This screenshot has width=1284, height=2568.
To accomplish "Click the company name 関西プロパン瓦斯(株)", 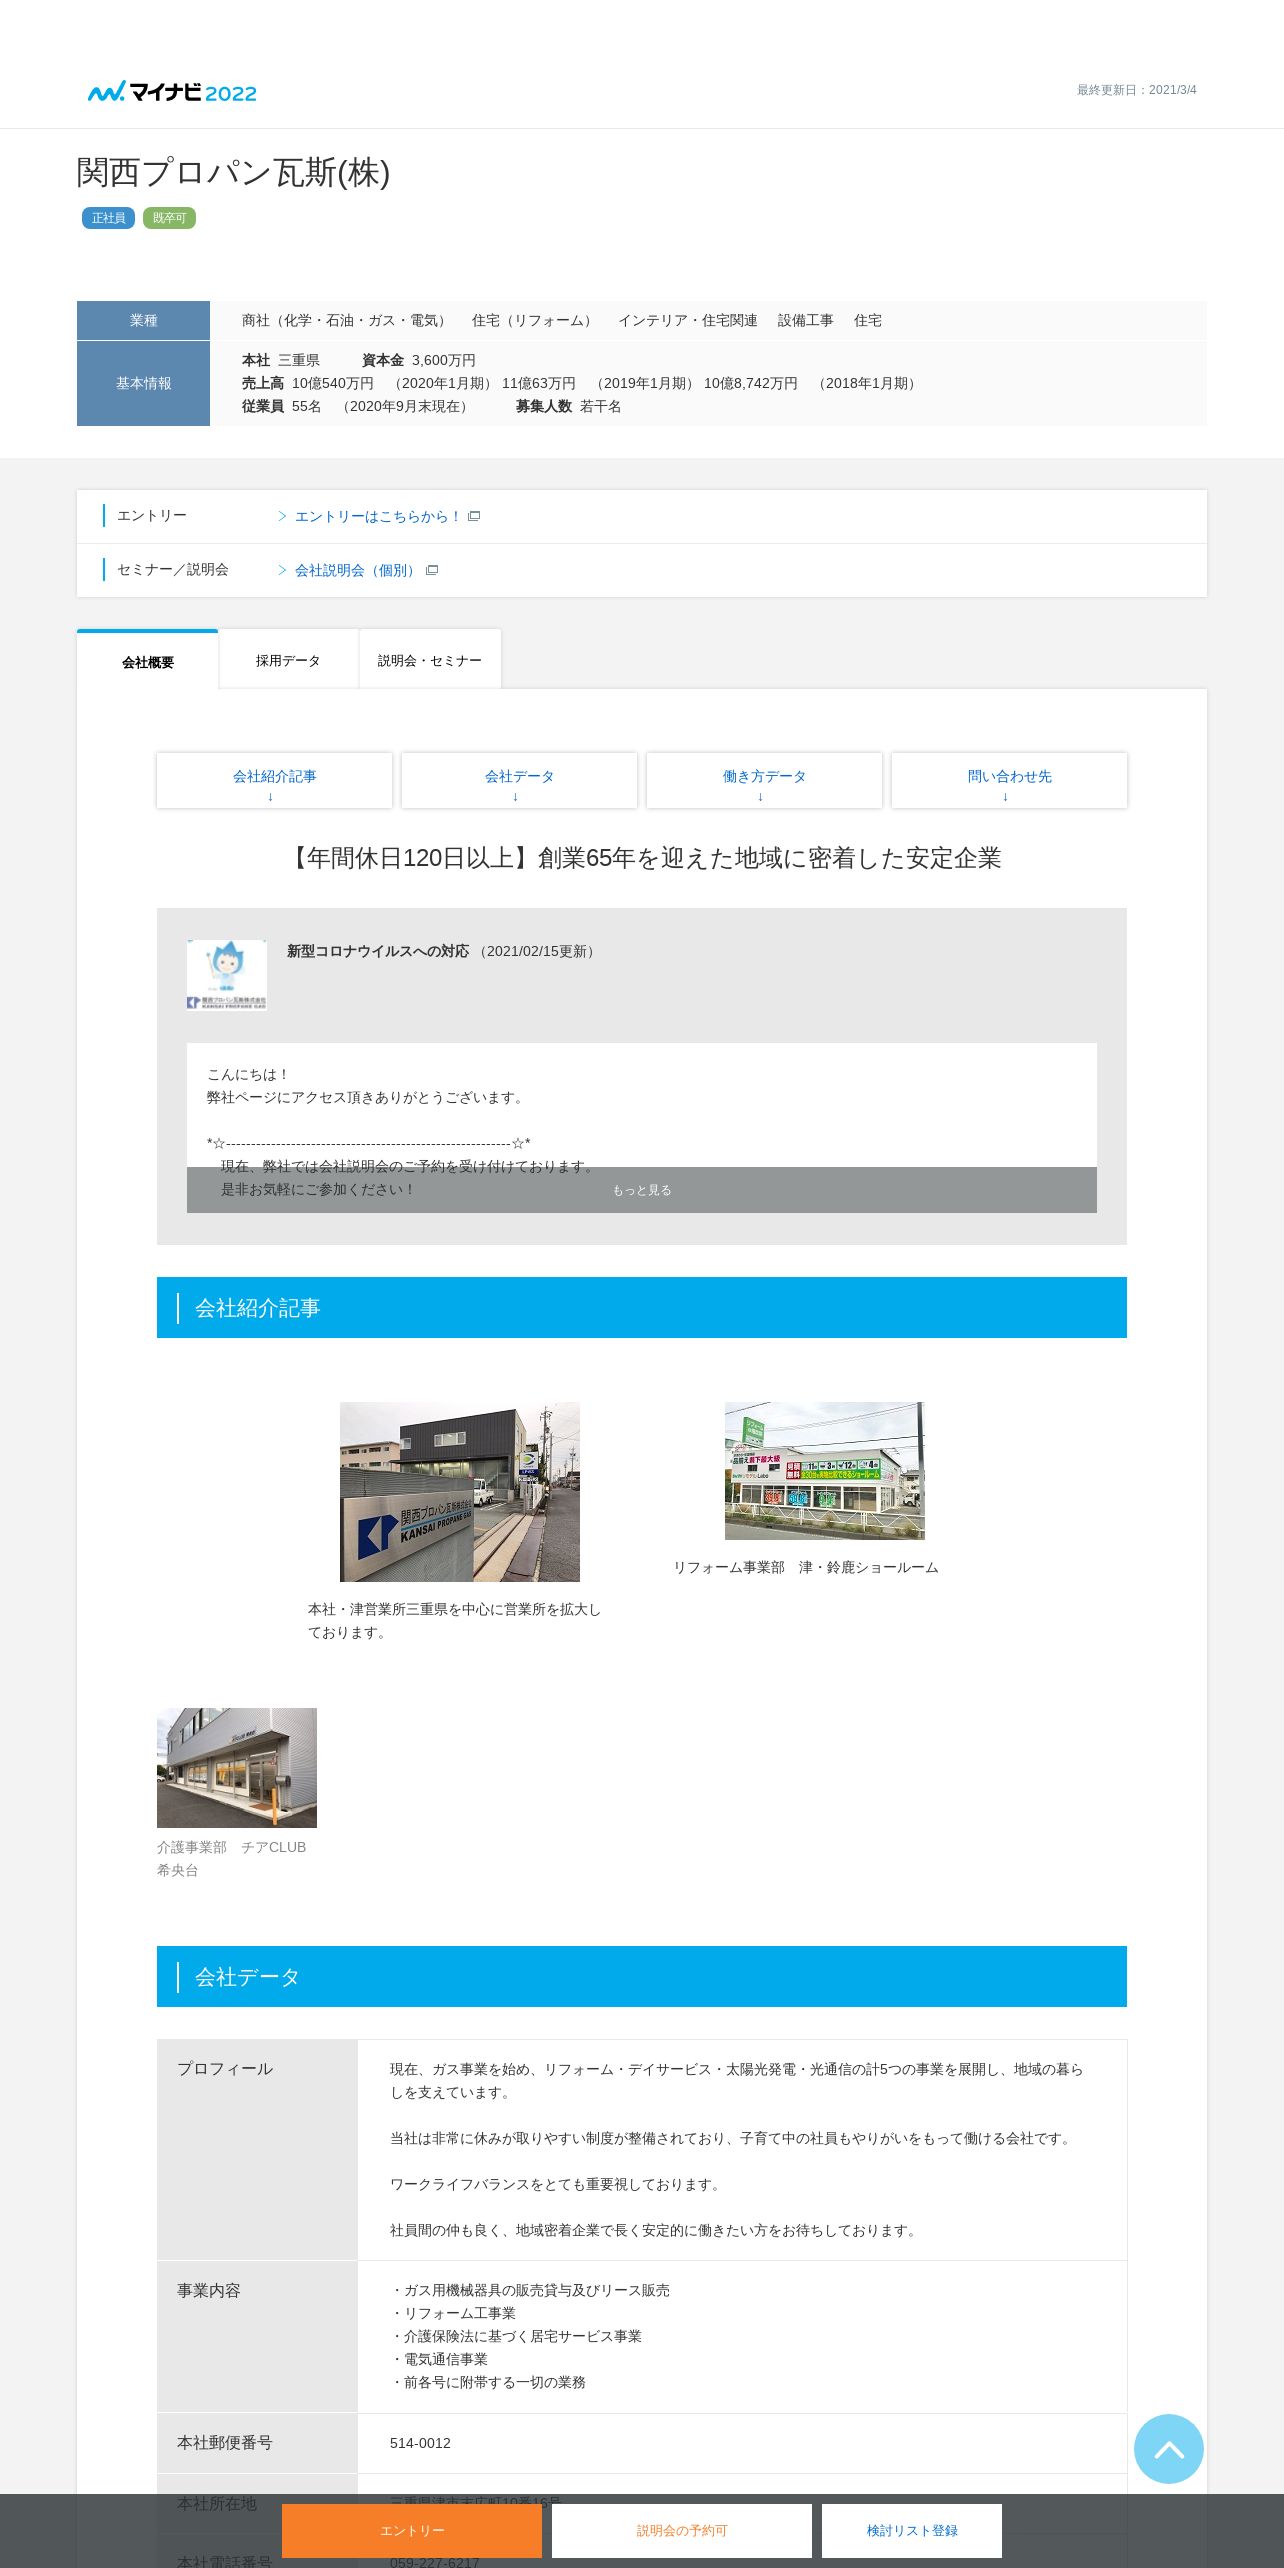I will click(x=233, y=172).
